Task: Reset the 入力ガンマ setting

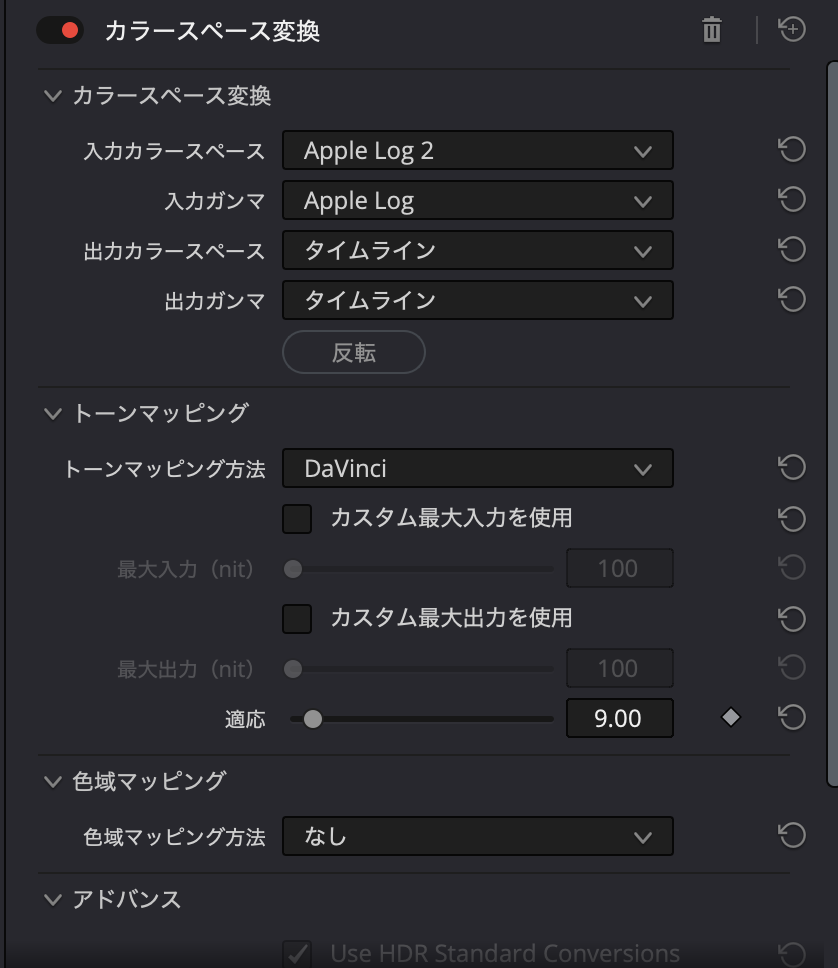Action: pos(792,200)
